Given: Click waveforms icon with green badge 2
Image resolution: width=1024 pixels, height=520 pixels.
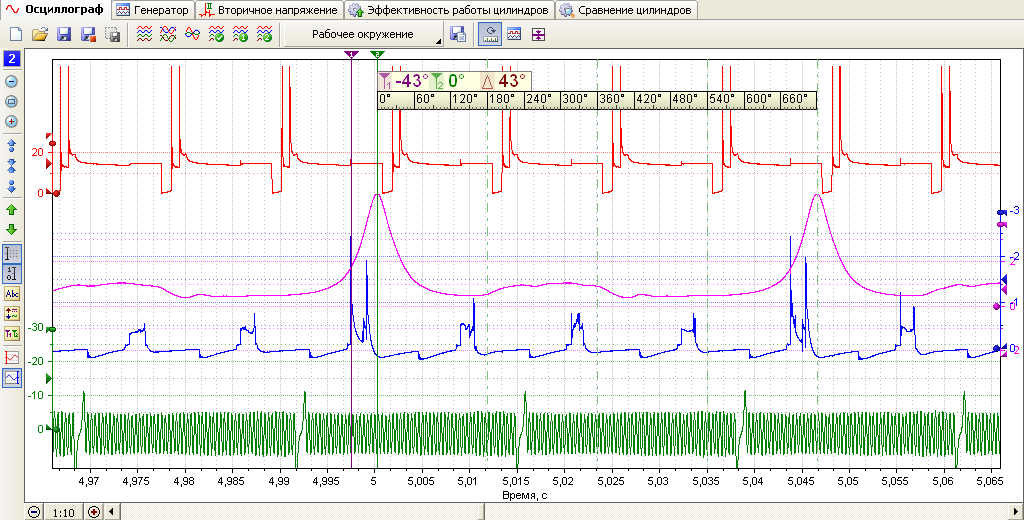Looking at the screenshot, I should click(x=264, y=35).
